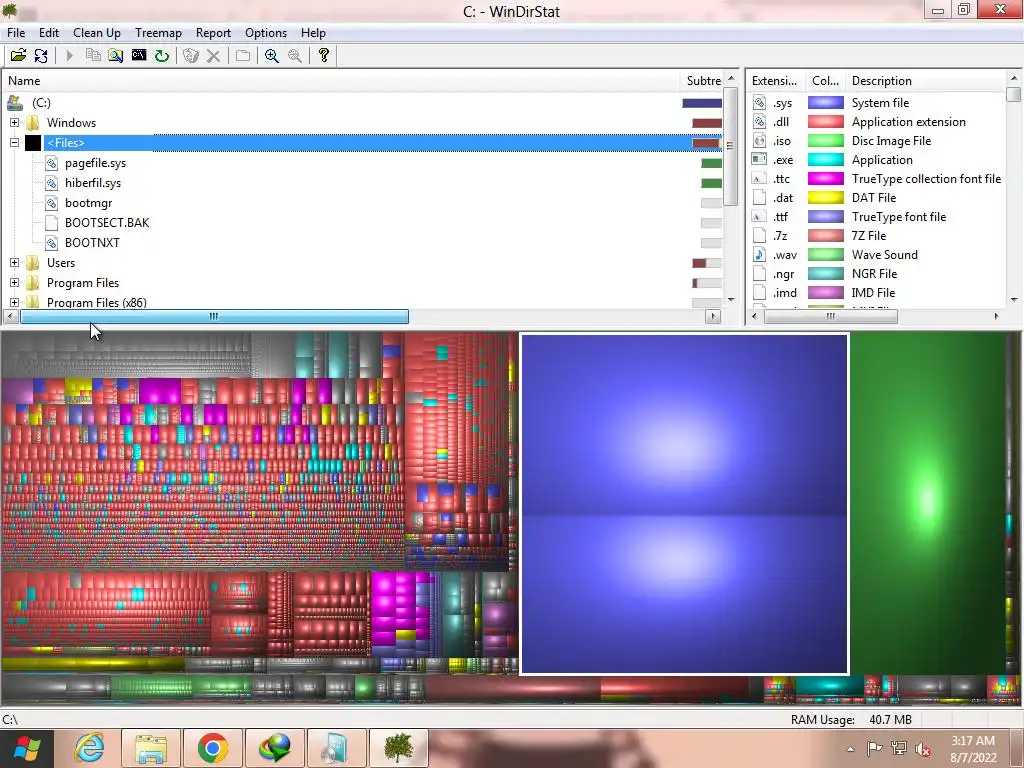Select the Users folder row
The height and width of the screenshot is (768, 1024).
coord(363,263)
